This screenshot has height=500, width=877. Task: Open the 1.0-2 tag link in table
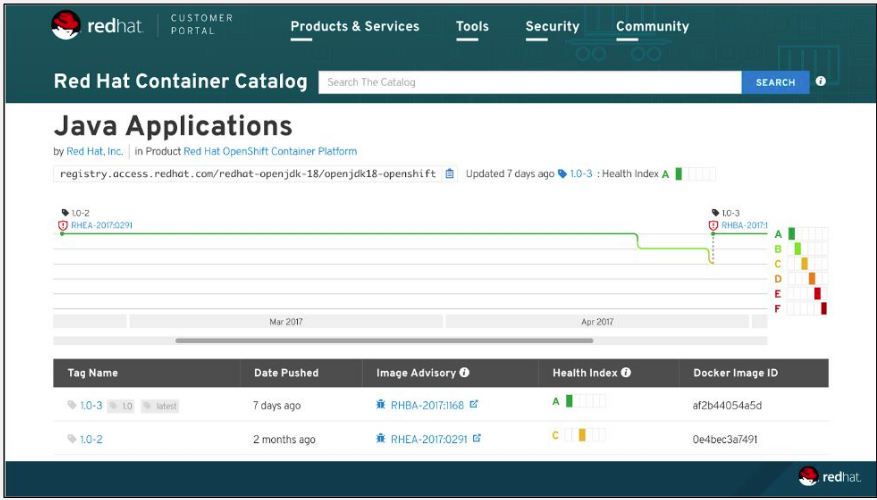click(x=91, y=439)
